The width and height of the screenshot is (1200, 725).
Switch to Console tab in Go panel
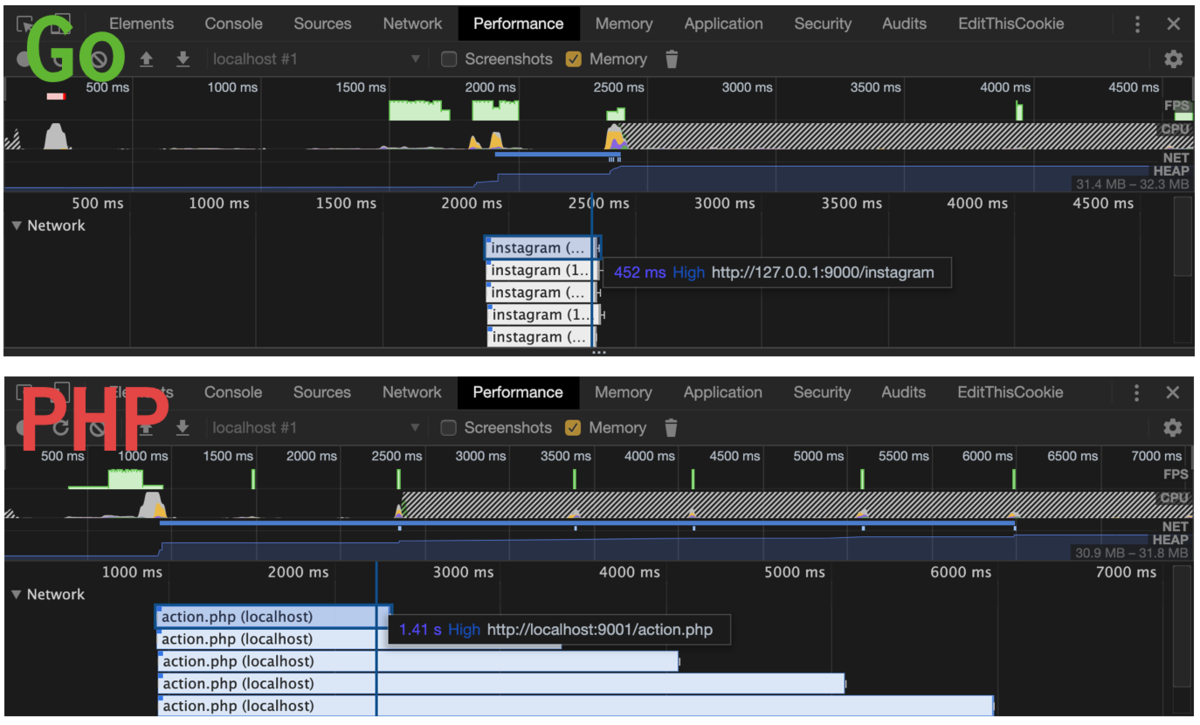tap(233, 24)
